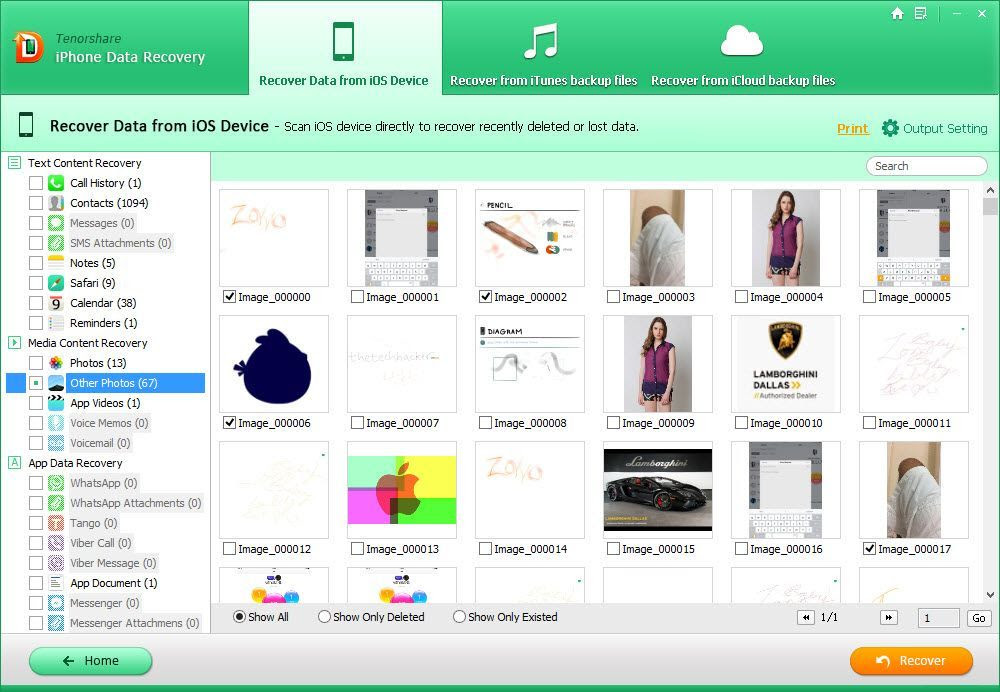Select Photos (13) category
The image size is (1000, 692).
coord(98,363)
